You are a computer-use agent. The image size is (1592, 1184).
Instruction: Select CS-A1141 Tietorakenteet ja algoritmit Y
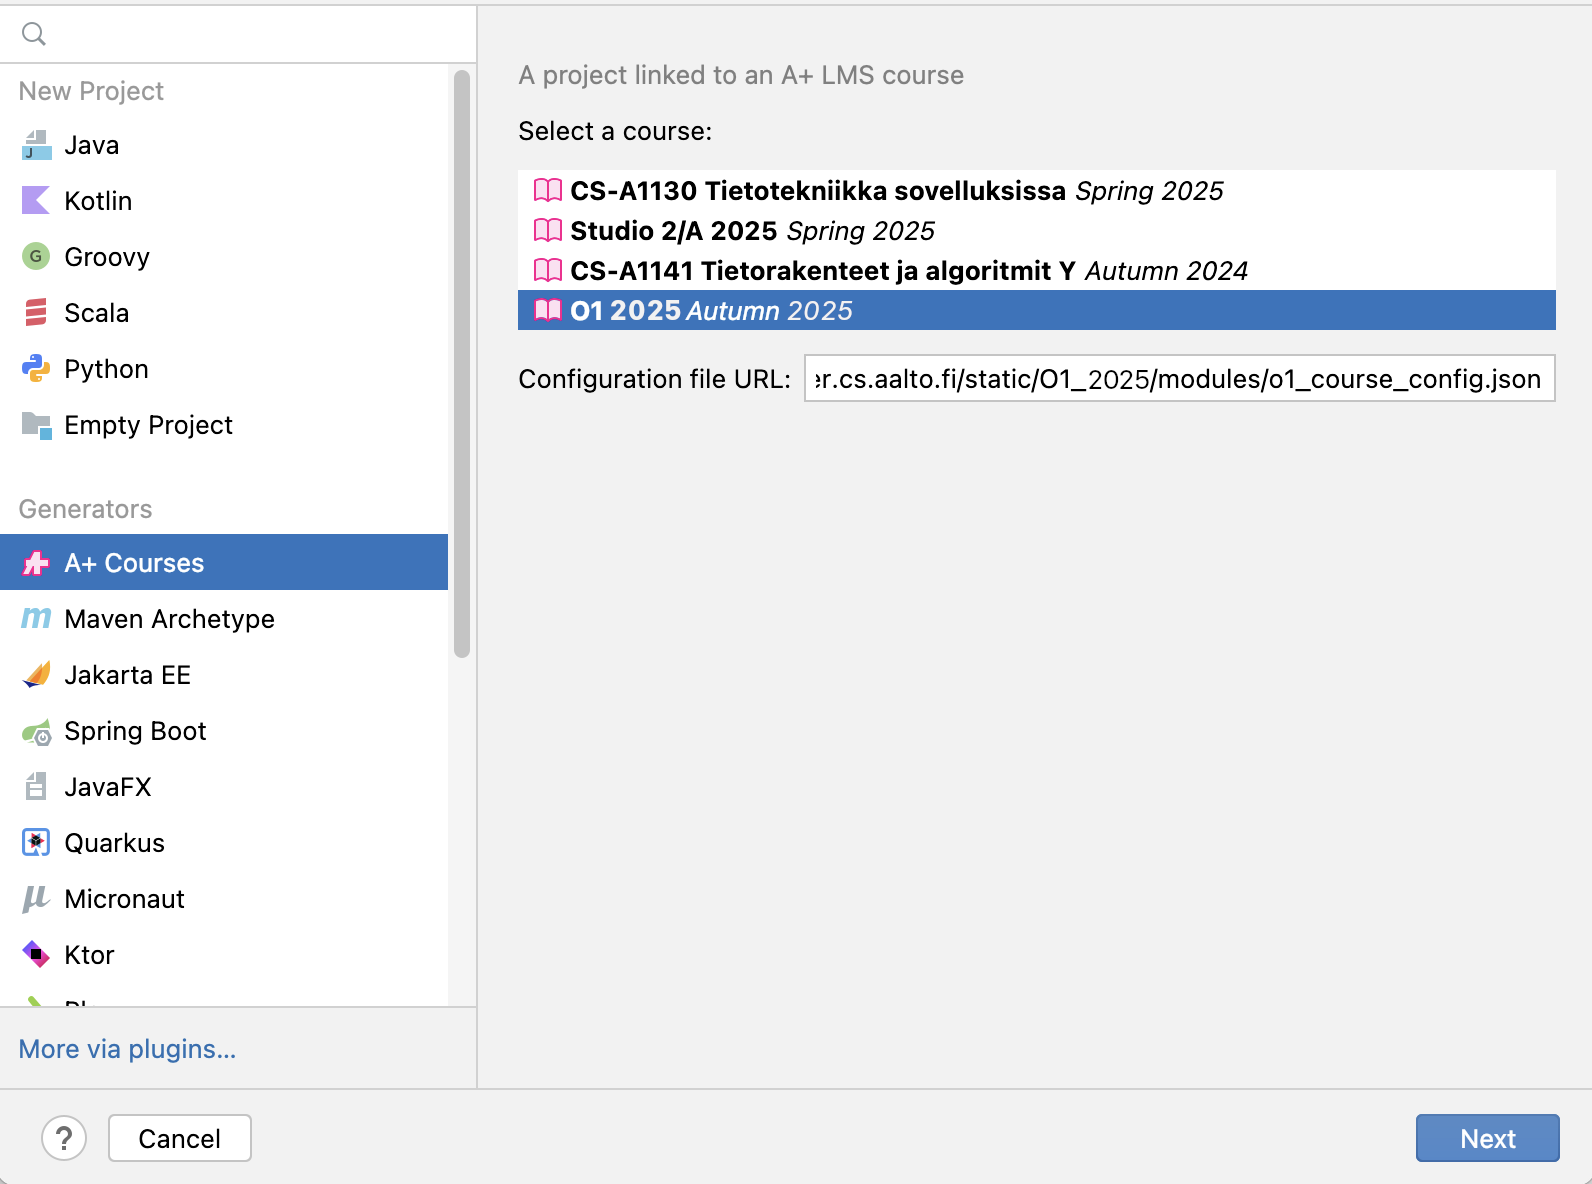822,271
